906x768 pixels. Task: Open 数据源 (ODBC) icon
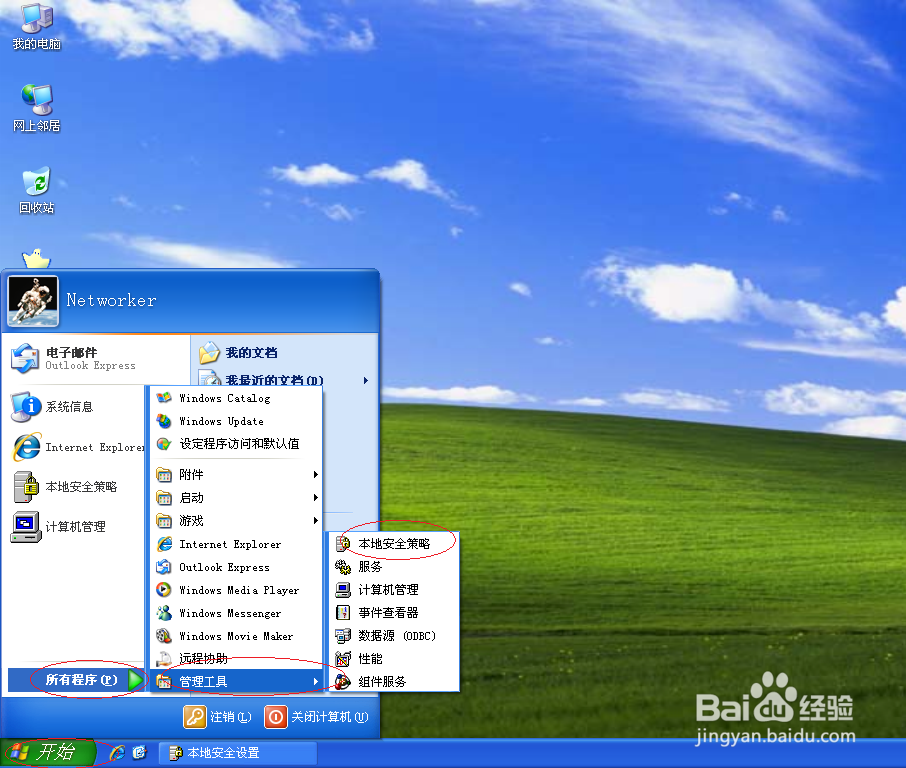(x=343, y=636)
